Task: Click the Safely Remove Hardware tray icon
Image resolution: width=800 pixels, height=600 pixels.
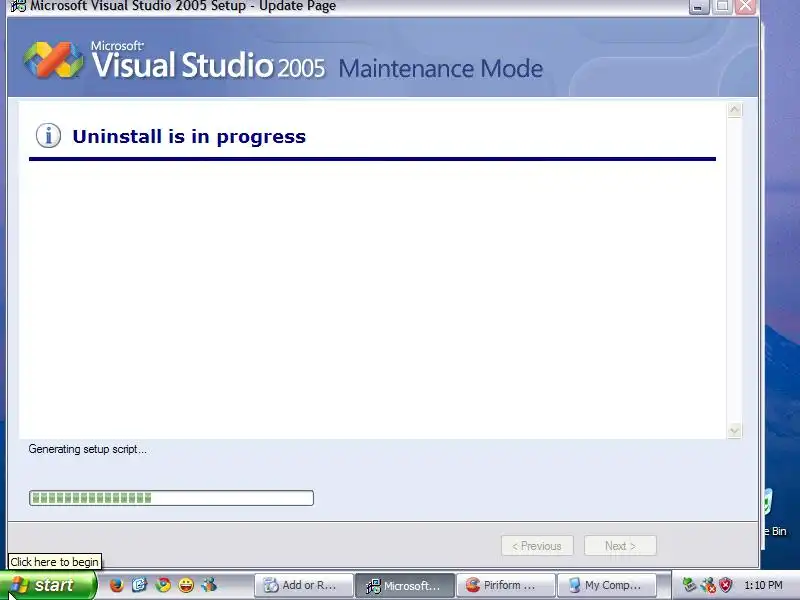Action: pyautogui.click(x=689, y=585)
